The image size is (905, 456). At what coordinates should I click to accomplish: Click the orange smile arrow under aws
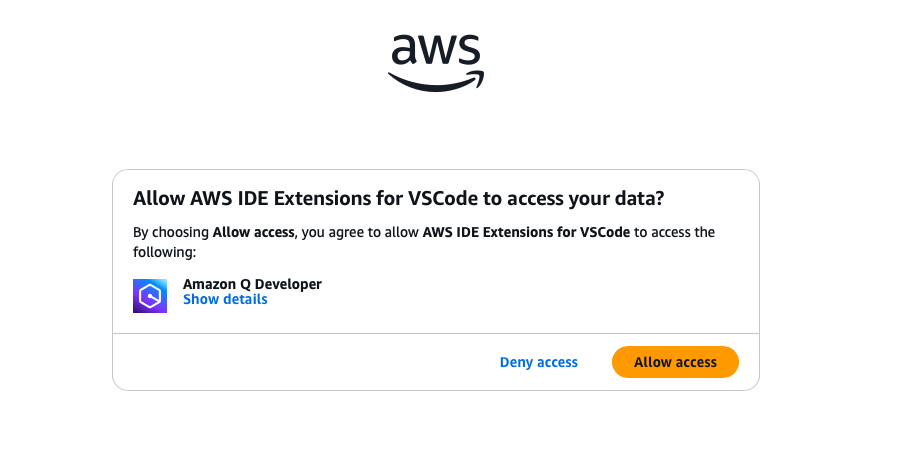pyautogui.click(x=436, y=81)
